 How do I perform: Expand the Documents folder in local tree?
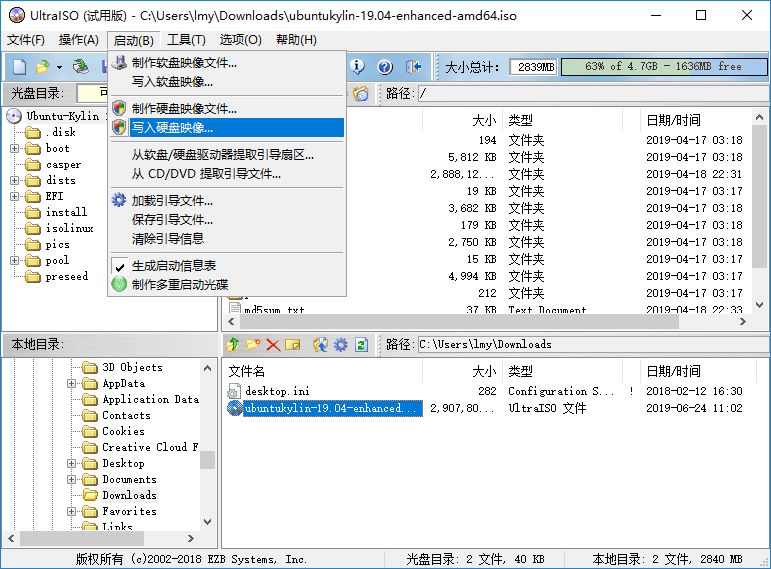72,479
